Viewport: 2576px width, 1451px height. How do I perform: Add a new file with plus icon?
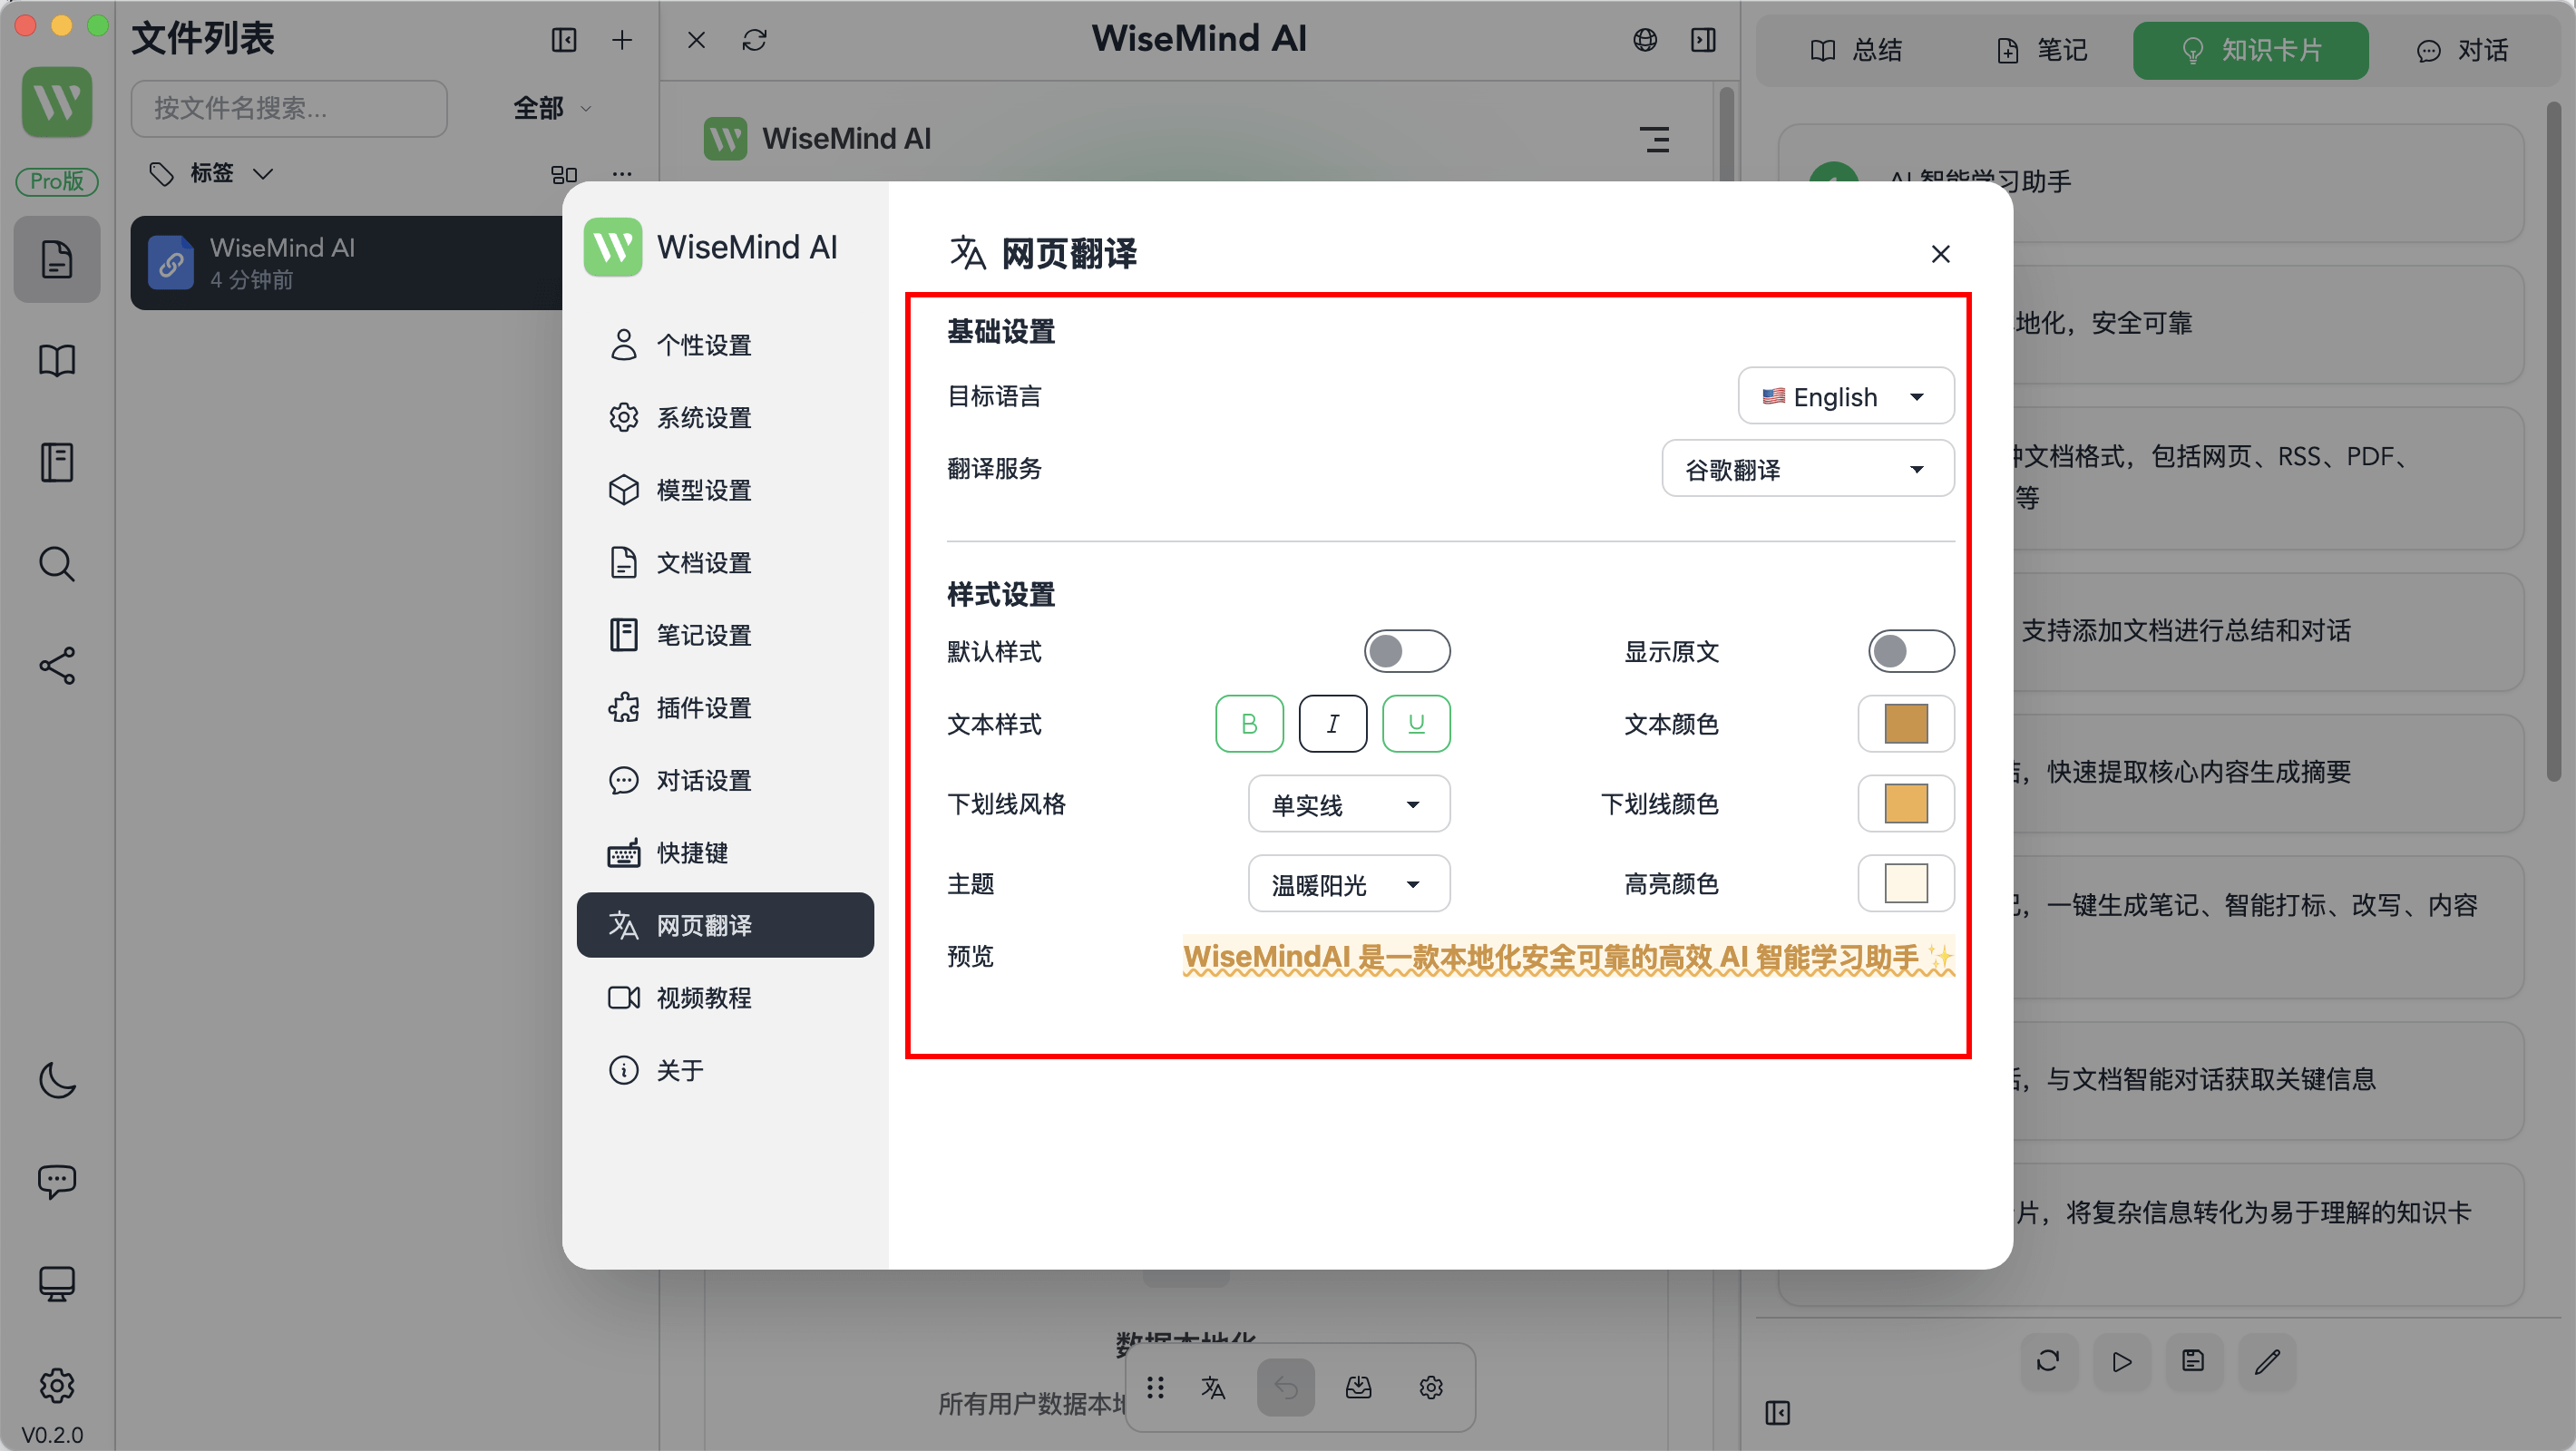[x=622, y=40]
